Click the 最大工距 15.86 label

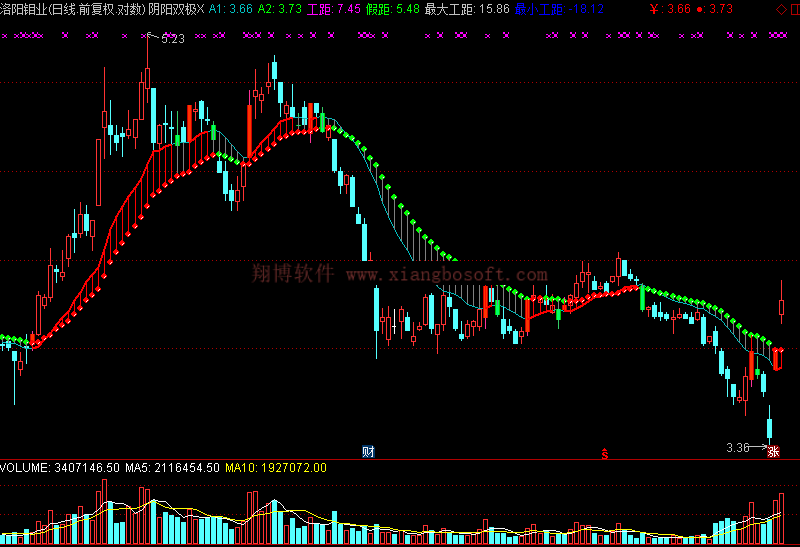(x=466, y=9)
